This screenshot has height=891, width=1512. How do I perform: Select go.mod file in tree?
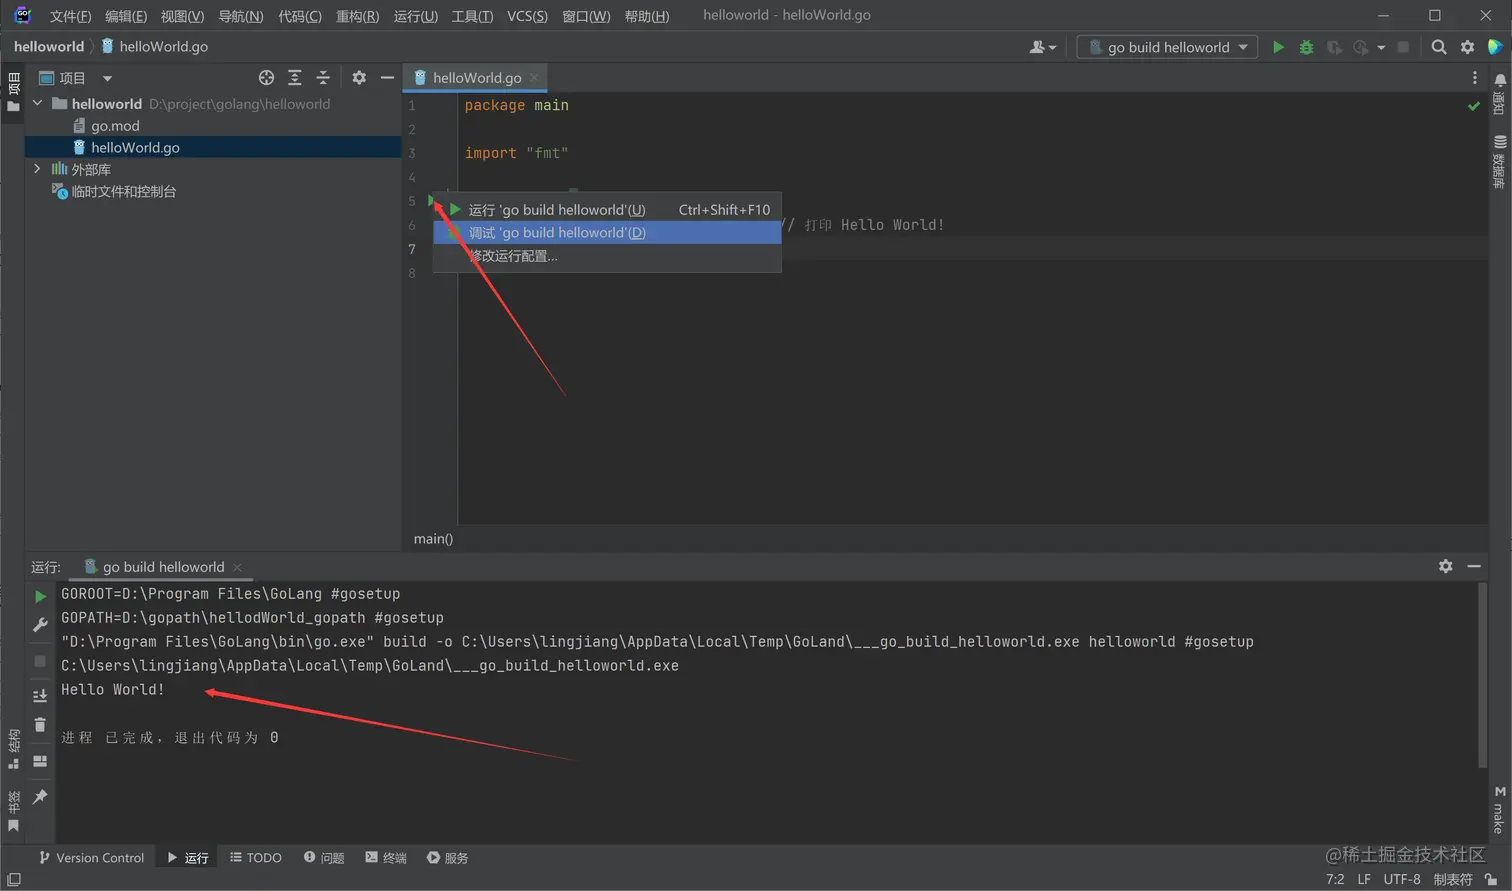pyautogui.click(x=115, y=125)
